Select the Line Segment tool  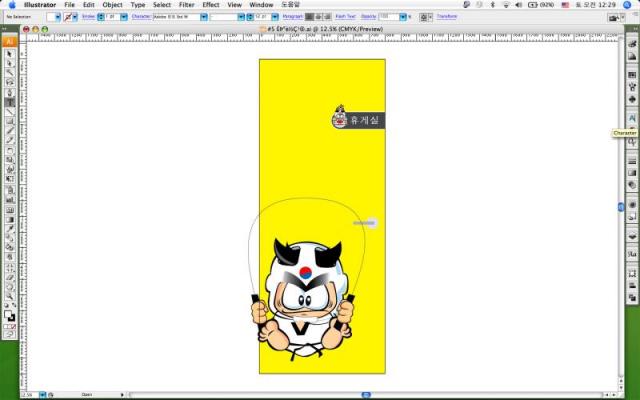click(10, 111)
